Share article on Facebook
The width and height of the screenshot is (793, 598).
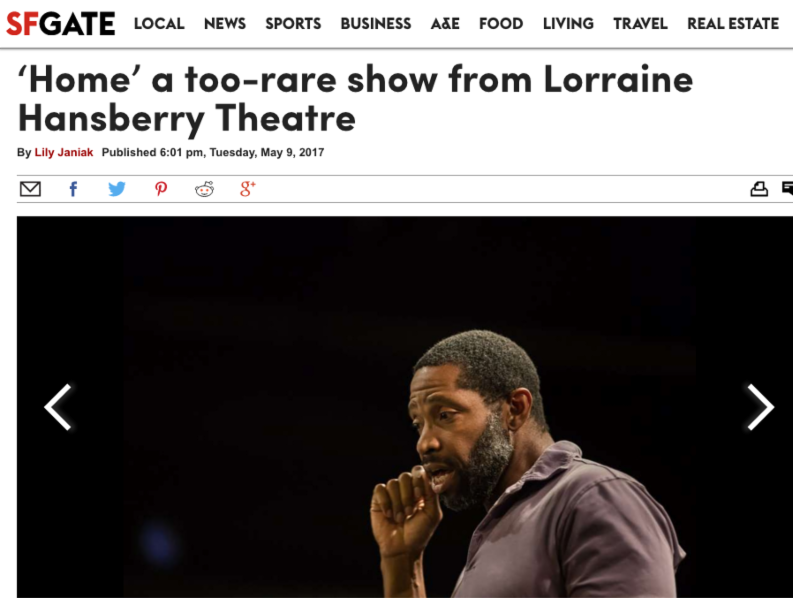click(73, 189)
